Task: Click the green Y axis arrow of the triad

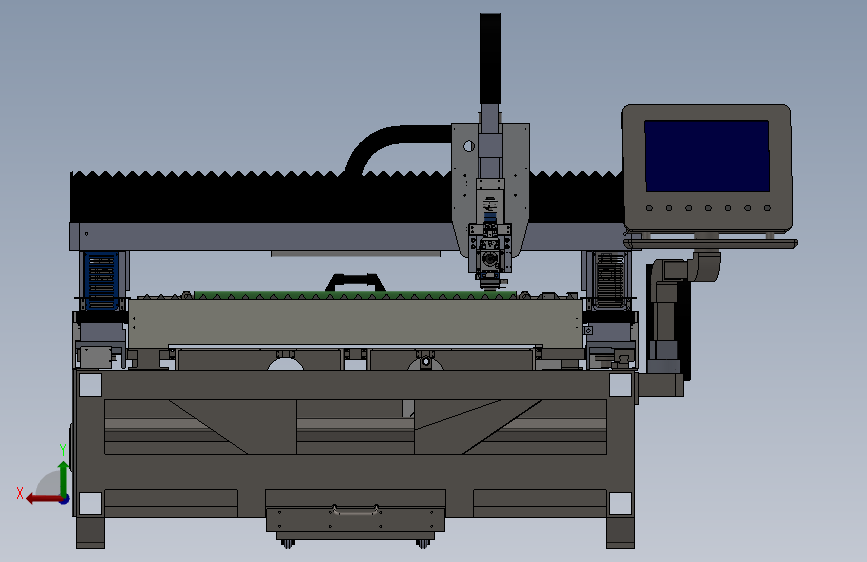Action: click(x=63, y=478)
